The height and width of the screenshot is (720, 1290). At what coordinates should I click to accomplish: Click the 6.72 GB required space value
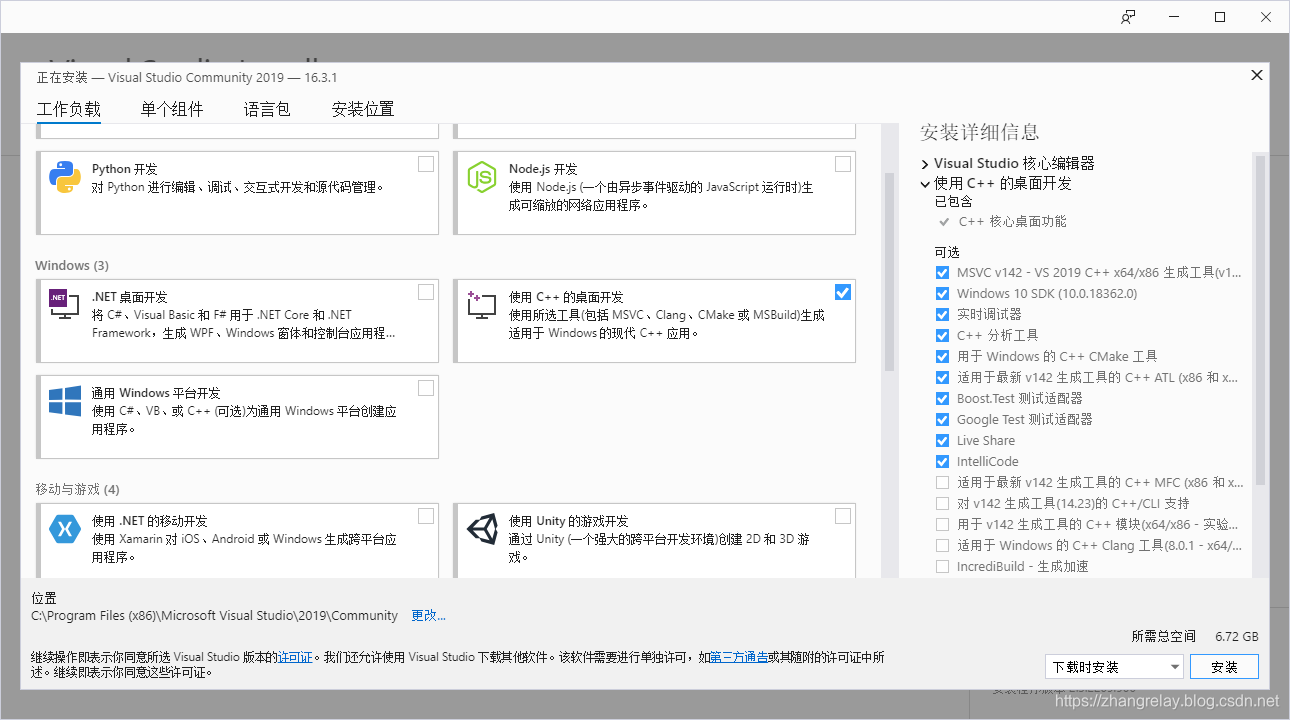(1237, 636)
